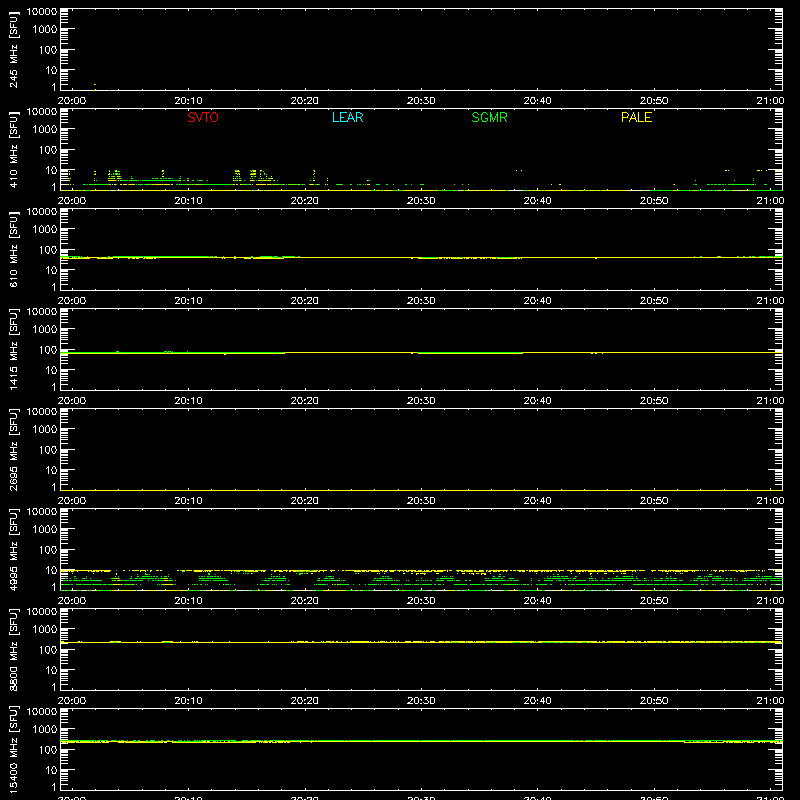The image size is (800, 800).
Task: Select the 15400 MHz [SFU] axis title
Action: pos(13,749)
